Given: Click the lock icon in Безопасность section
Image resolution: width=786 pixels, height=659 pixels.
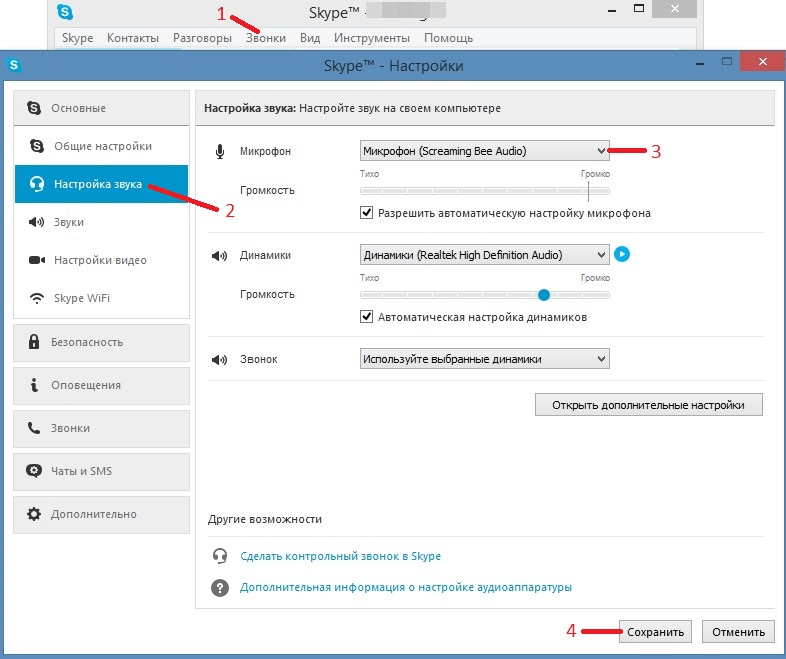Looking at the screenshot, I should point(34,342).
